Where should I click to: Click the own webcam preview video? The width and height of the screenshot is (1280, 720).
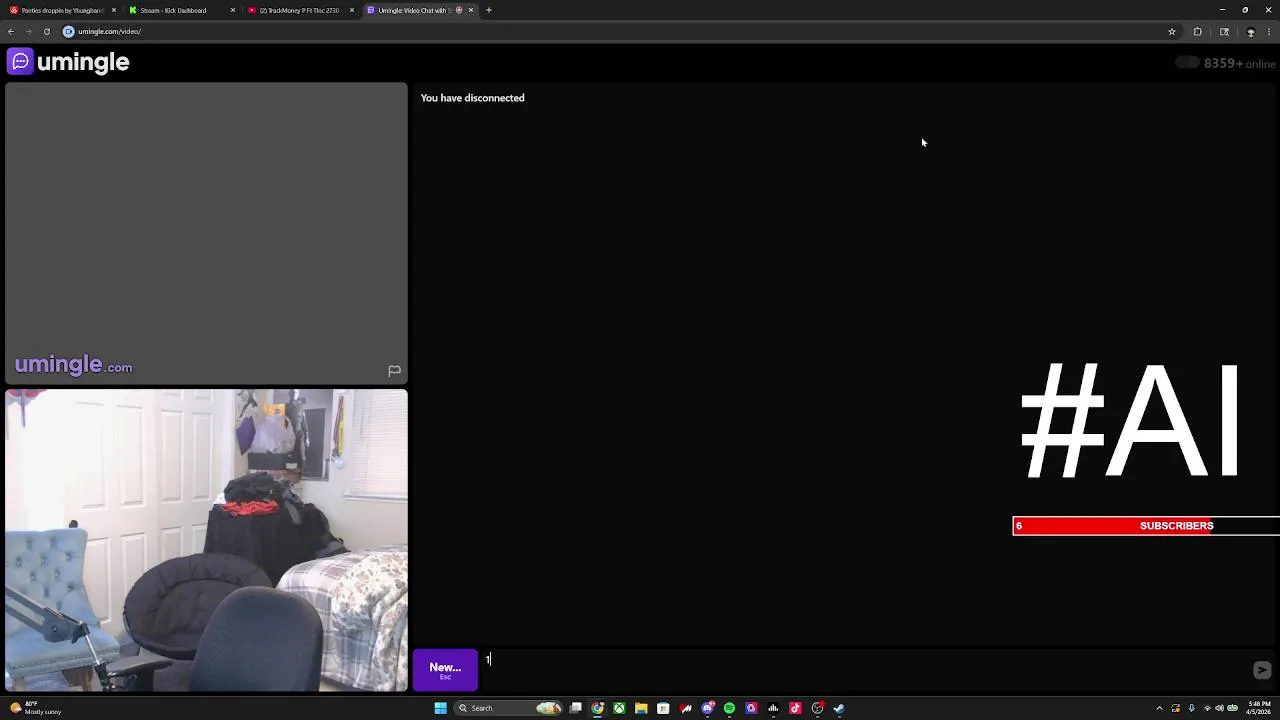206,540
